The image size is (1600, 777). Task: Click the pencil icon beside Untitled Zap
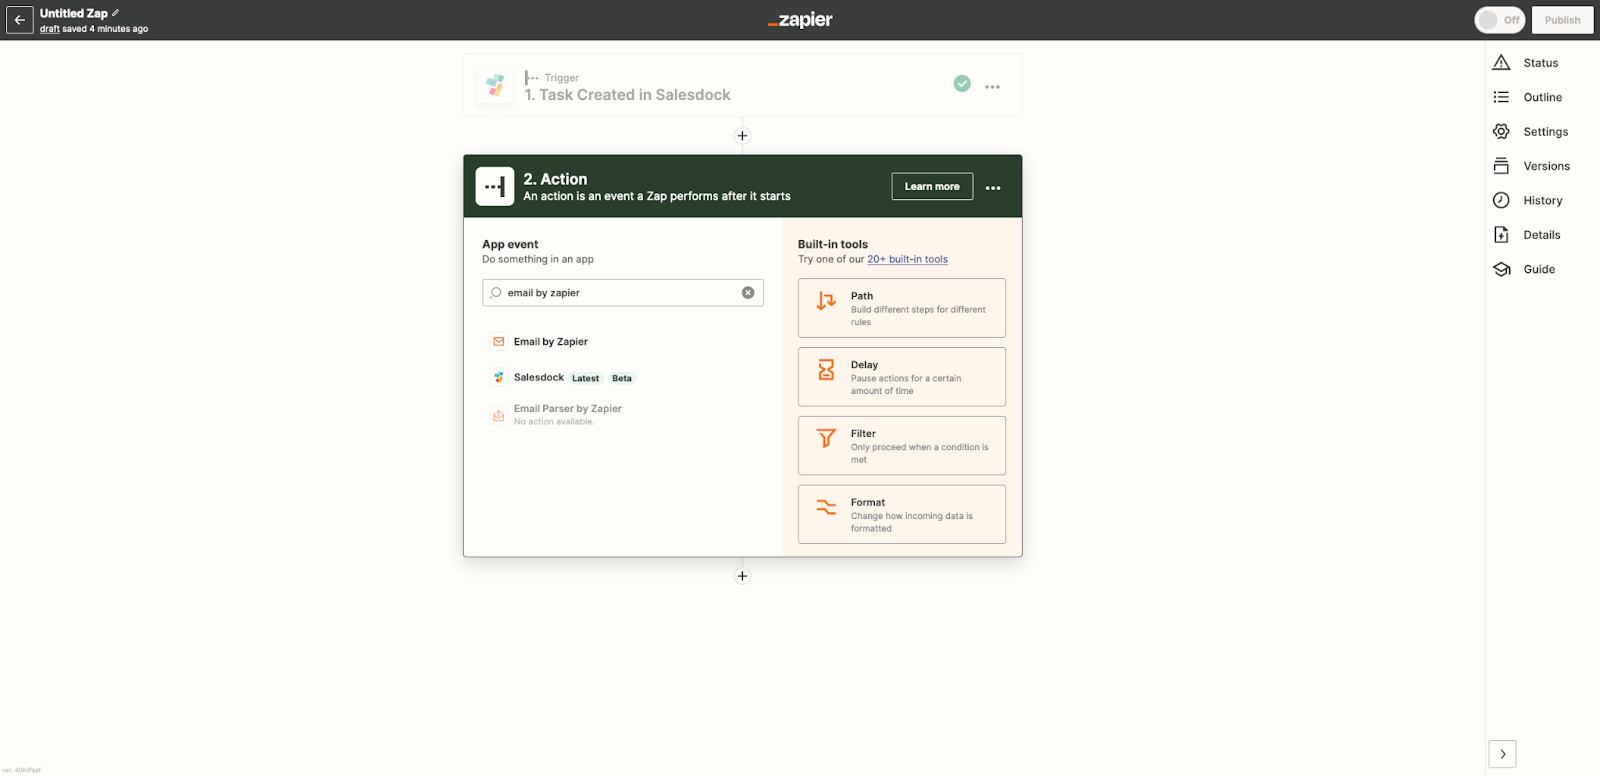(116, 13)
